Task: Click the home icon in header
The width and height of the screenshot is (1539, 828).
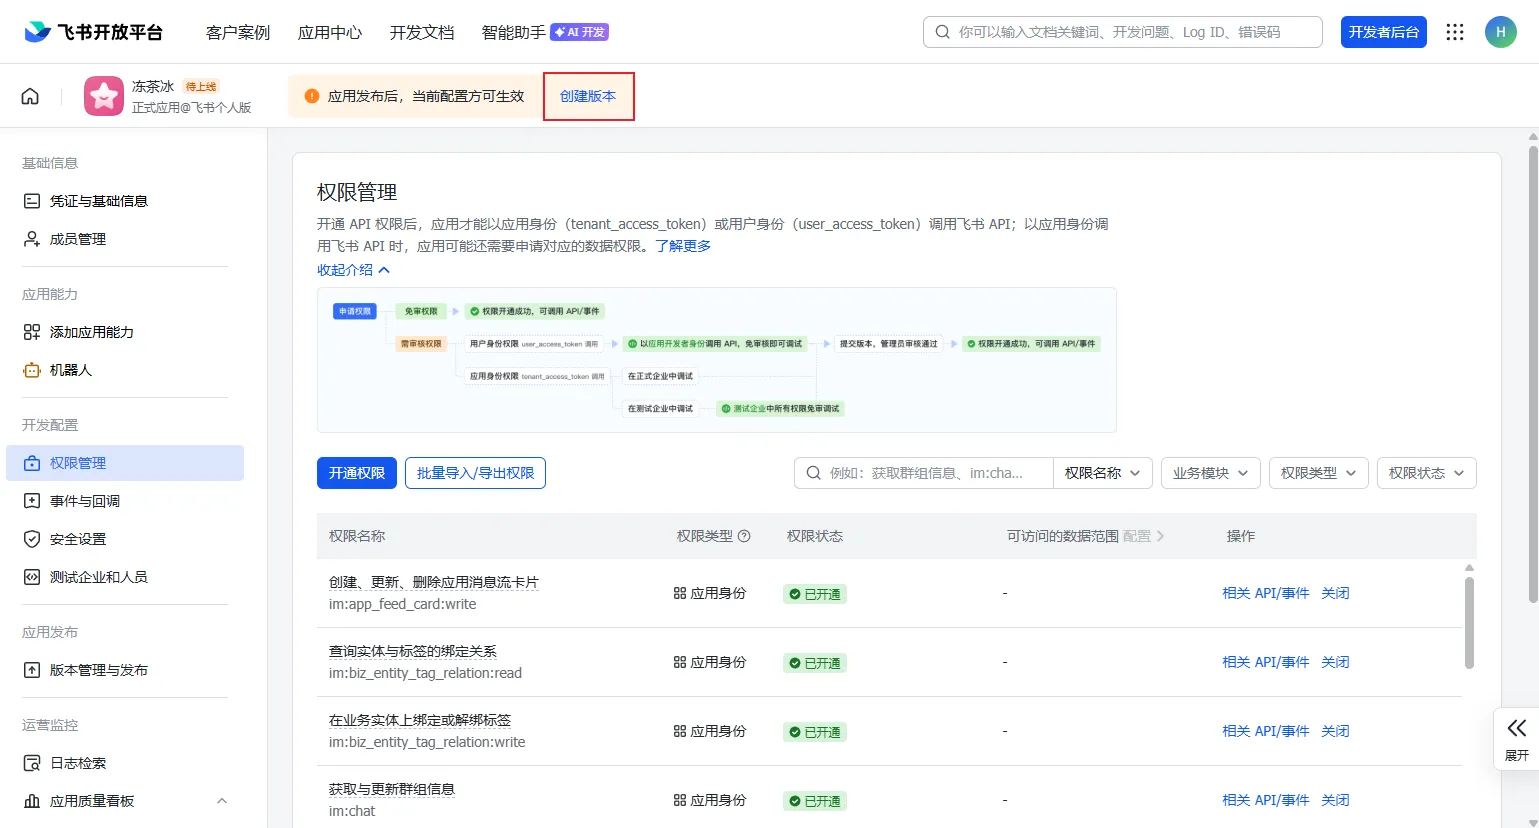Action: coord(30,96)
